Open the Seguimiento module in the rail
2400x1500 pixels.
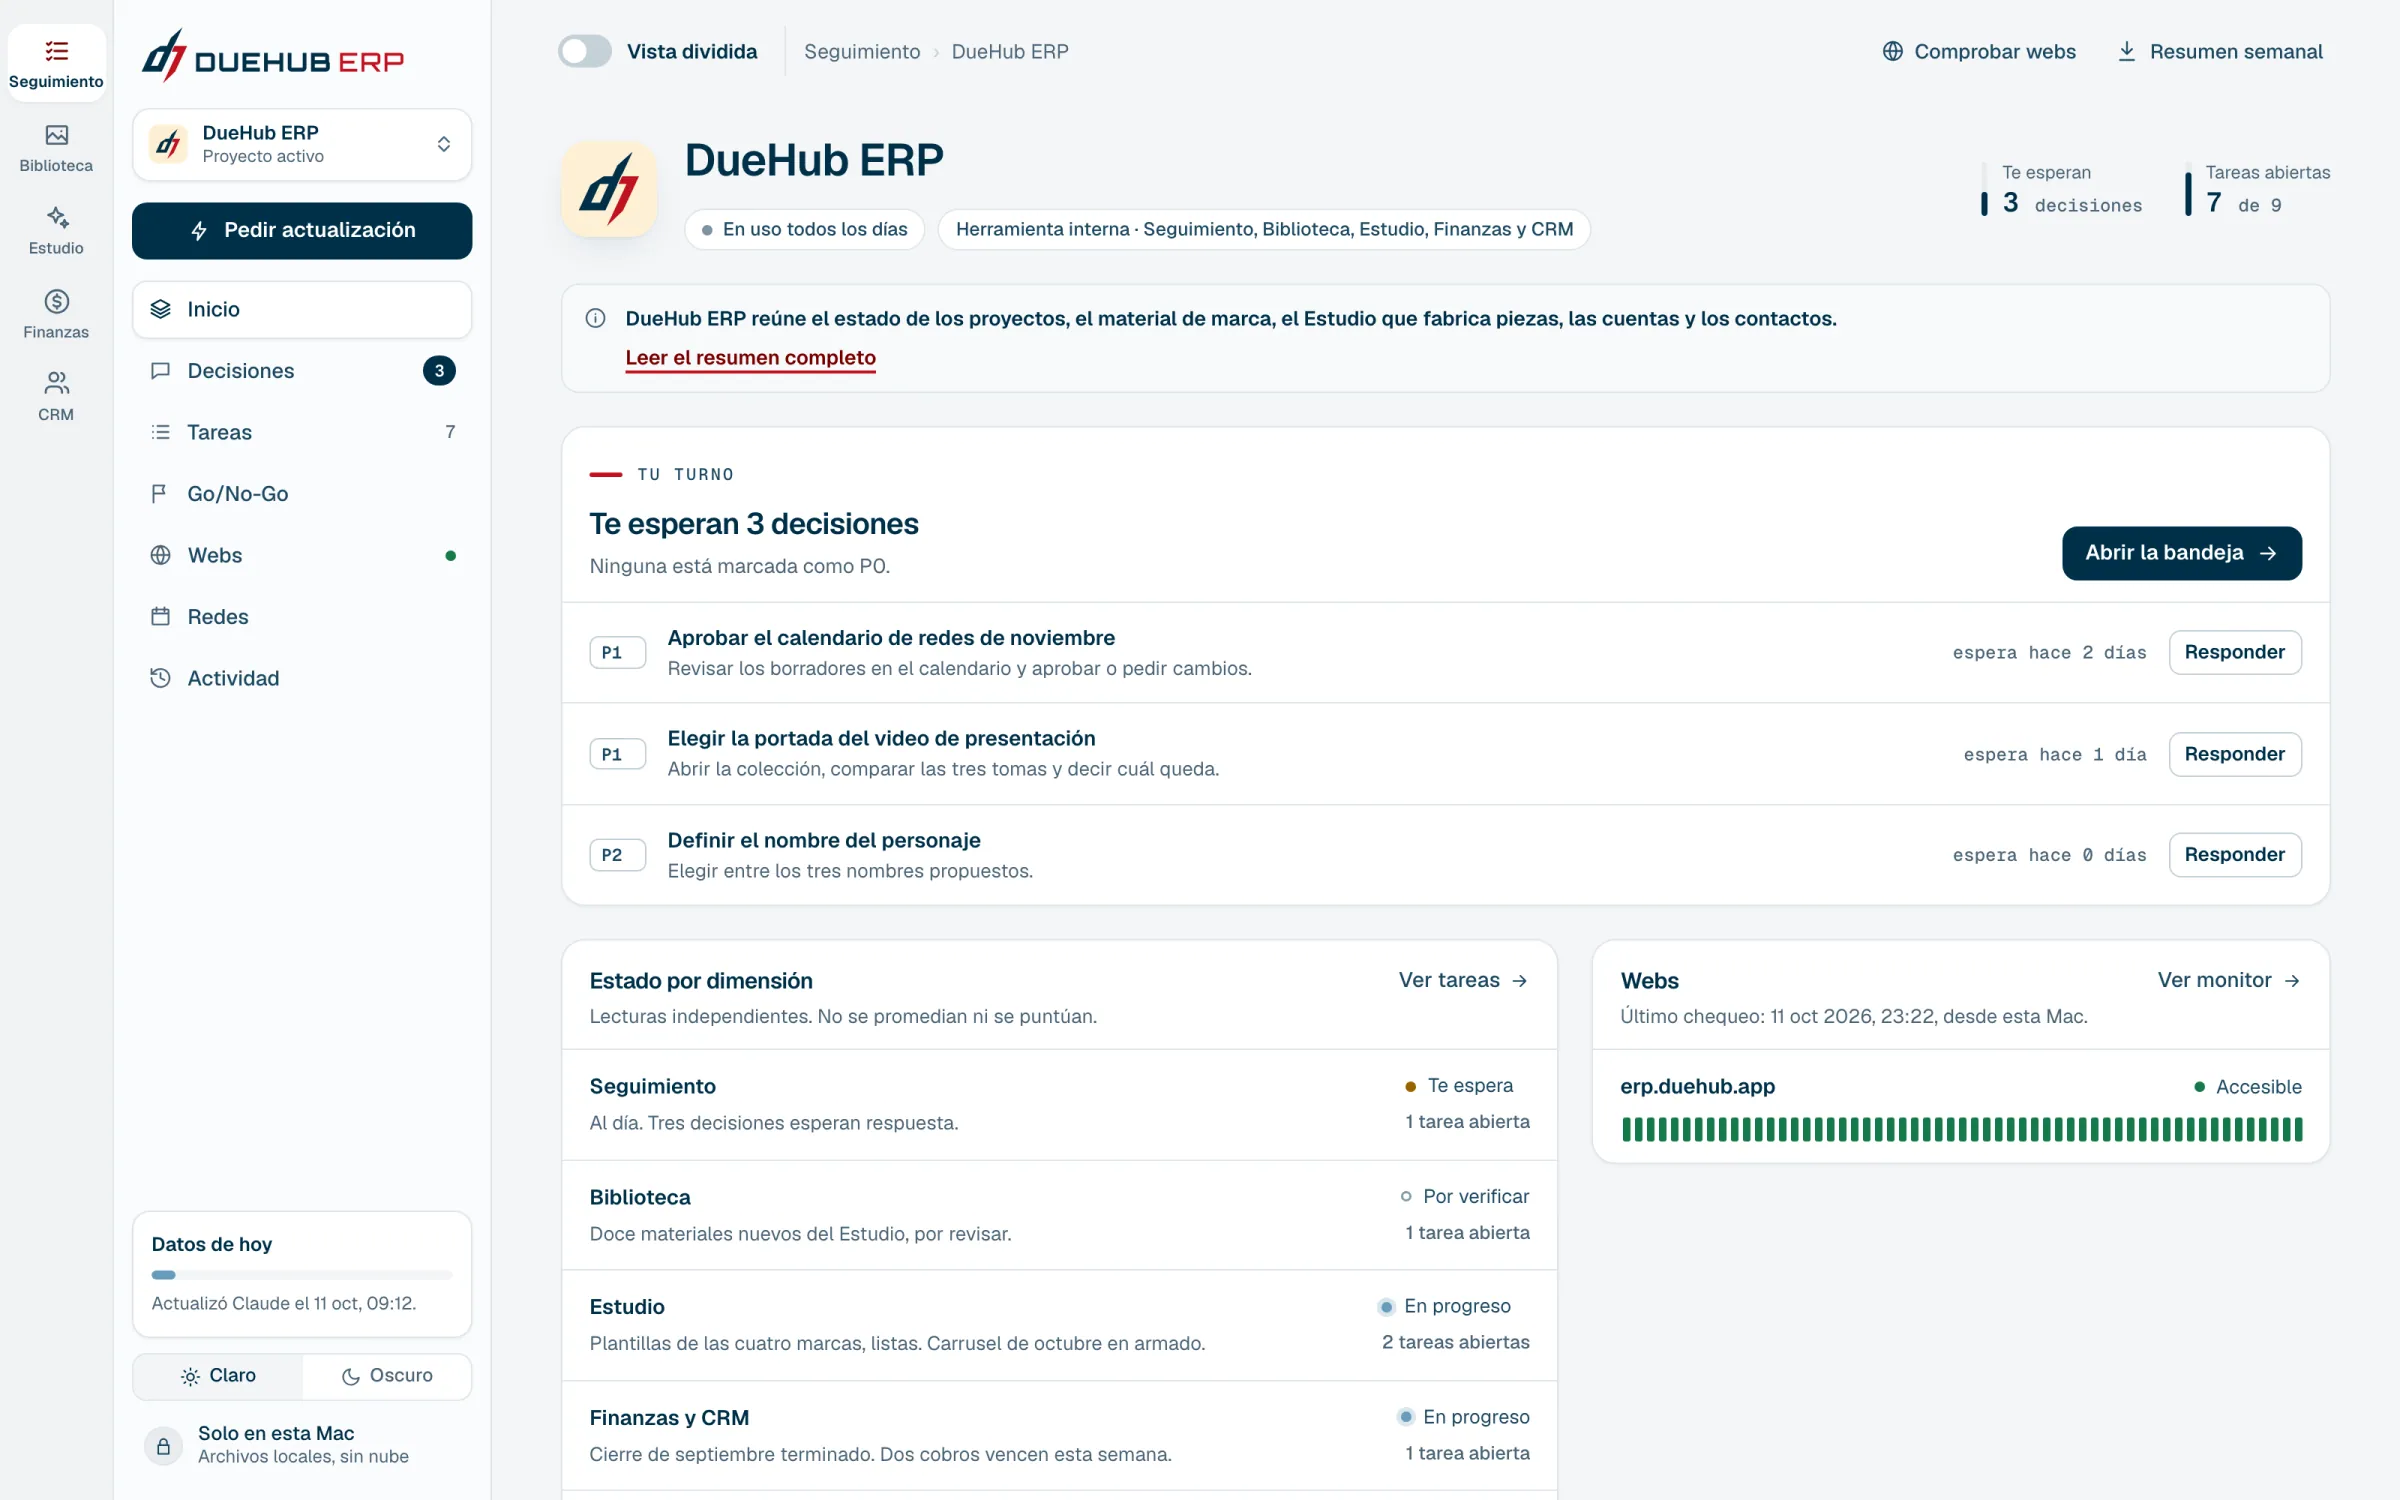coord(56,63)
